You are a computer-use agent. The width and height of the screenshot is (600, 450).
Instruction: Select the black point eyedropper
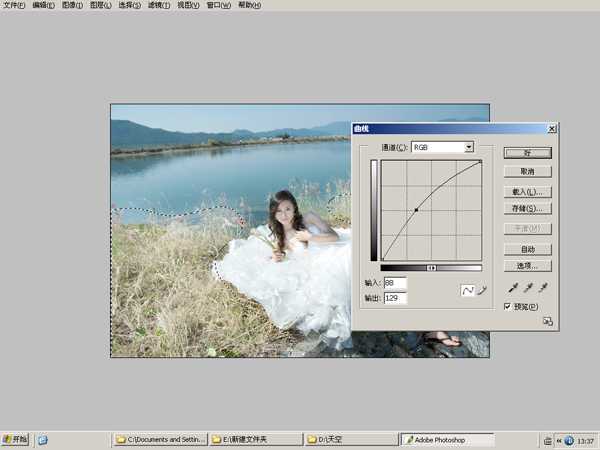512,288
